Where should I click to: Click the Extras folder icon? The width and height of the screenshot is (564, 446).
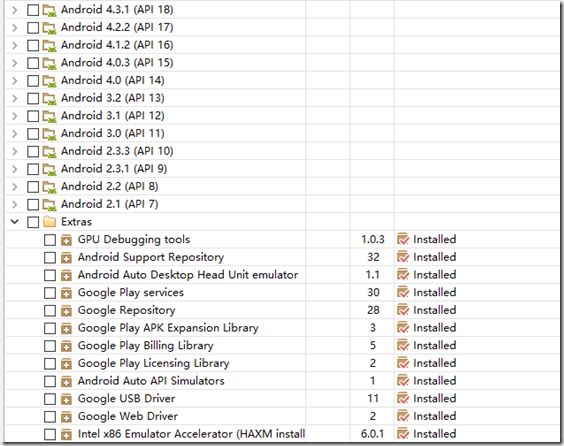49,222
